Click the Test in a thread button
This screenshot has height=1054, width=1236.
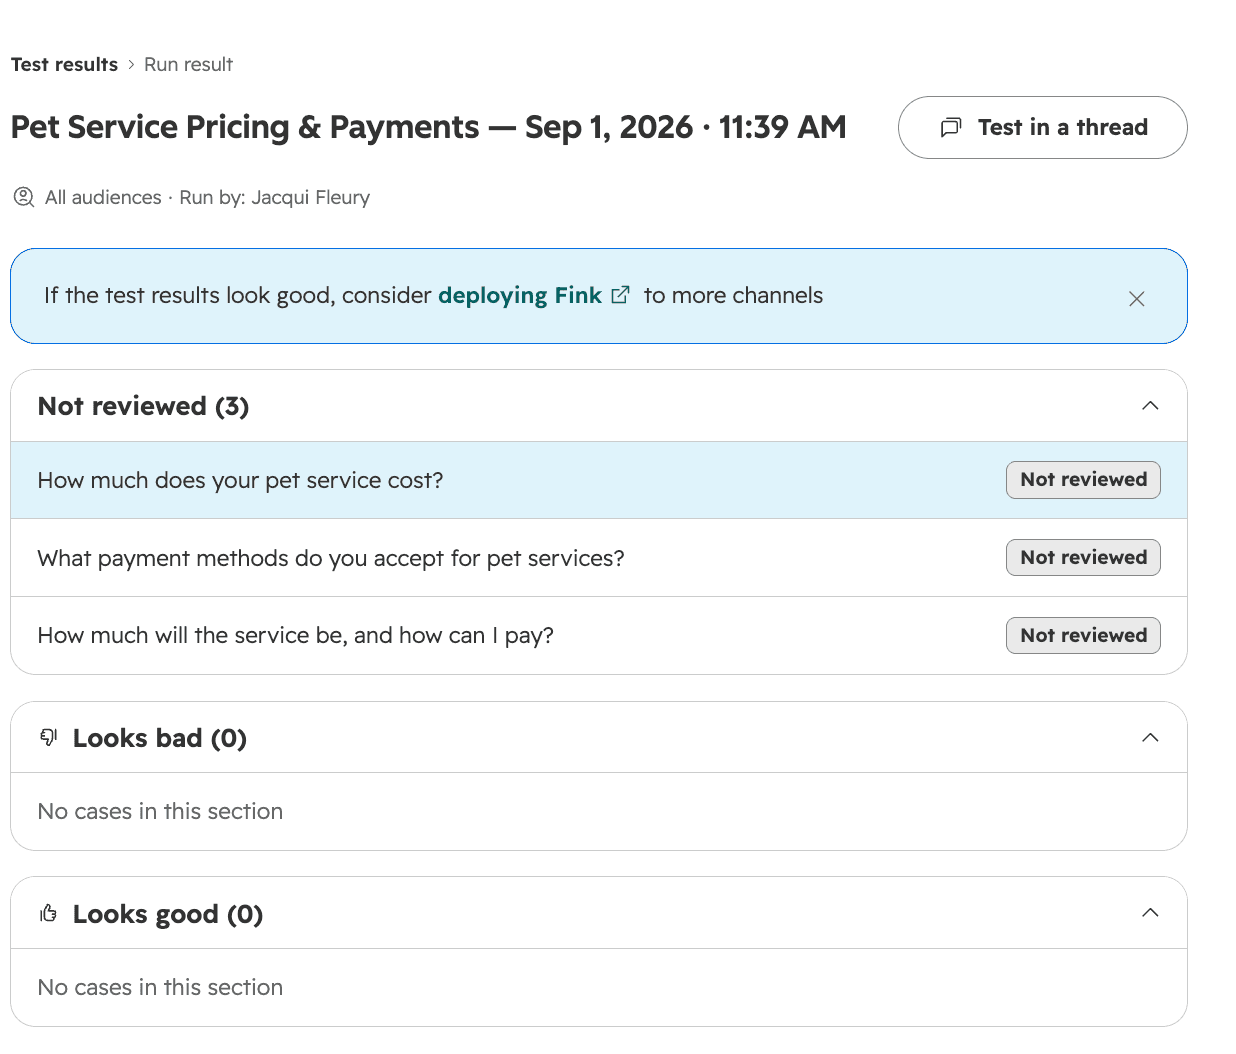pyautogui.click(x=1042, y=127)
